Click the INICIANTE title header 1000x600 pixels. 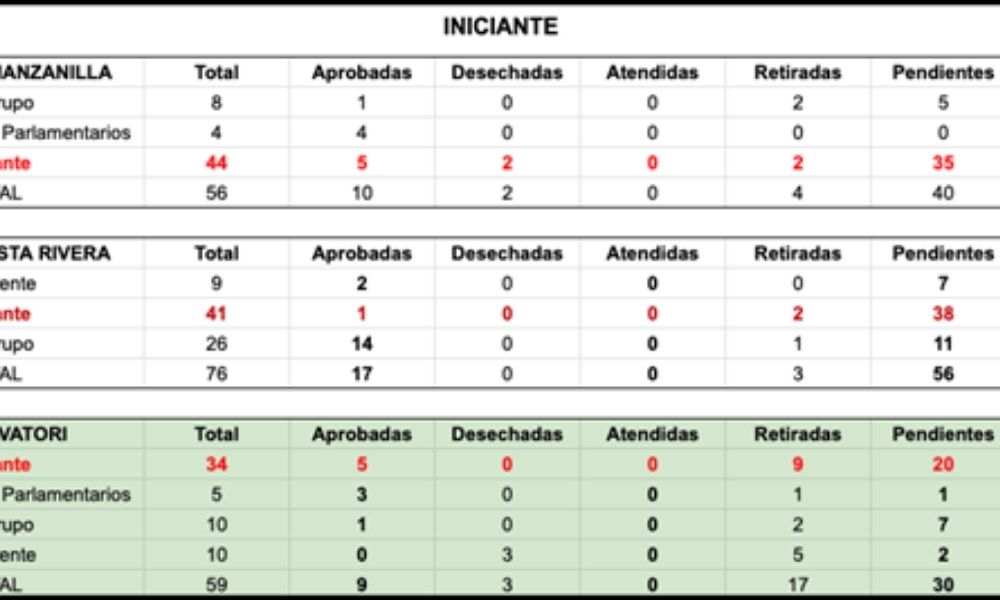[501, 27]
